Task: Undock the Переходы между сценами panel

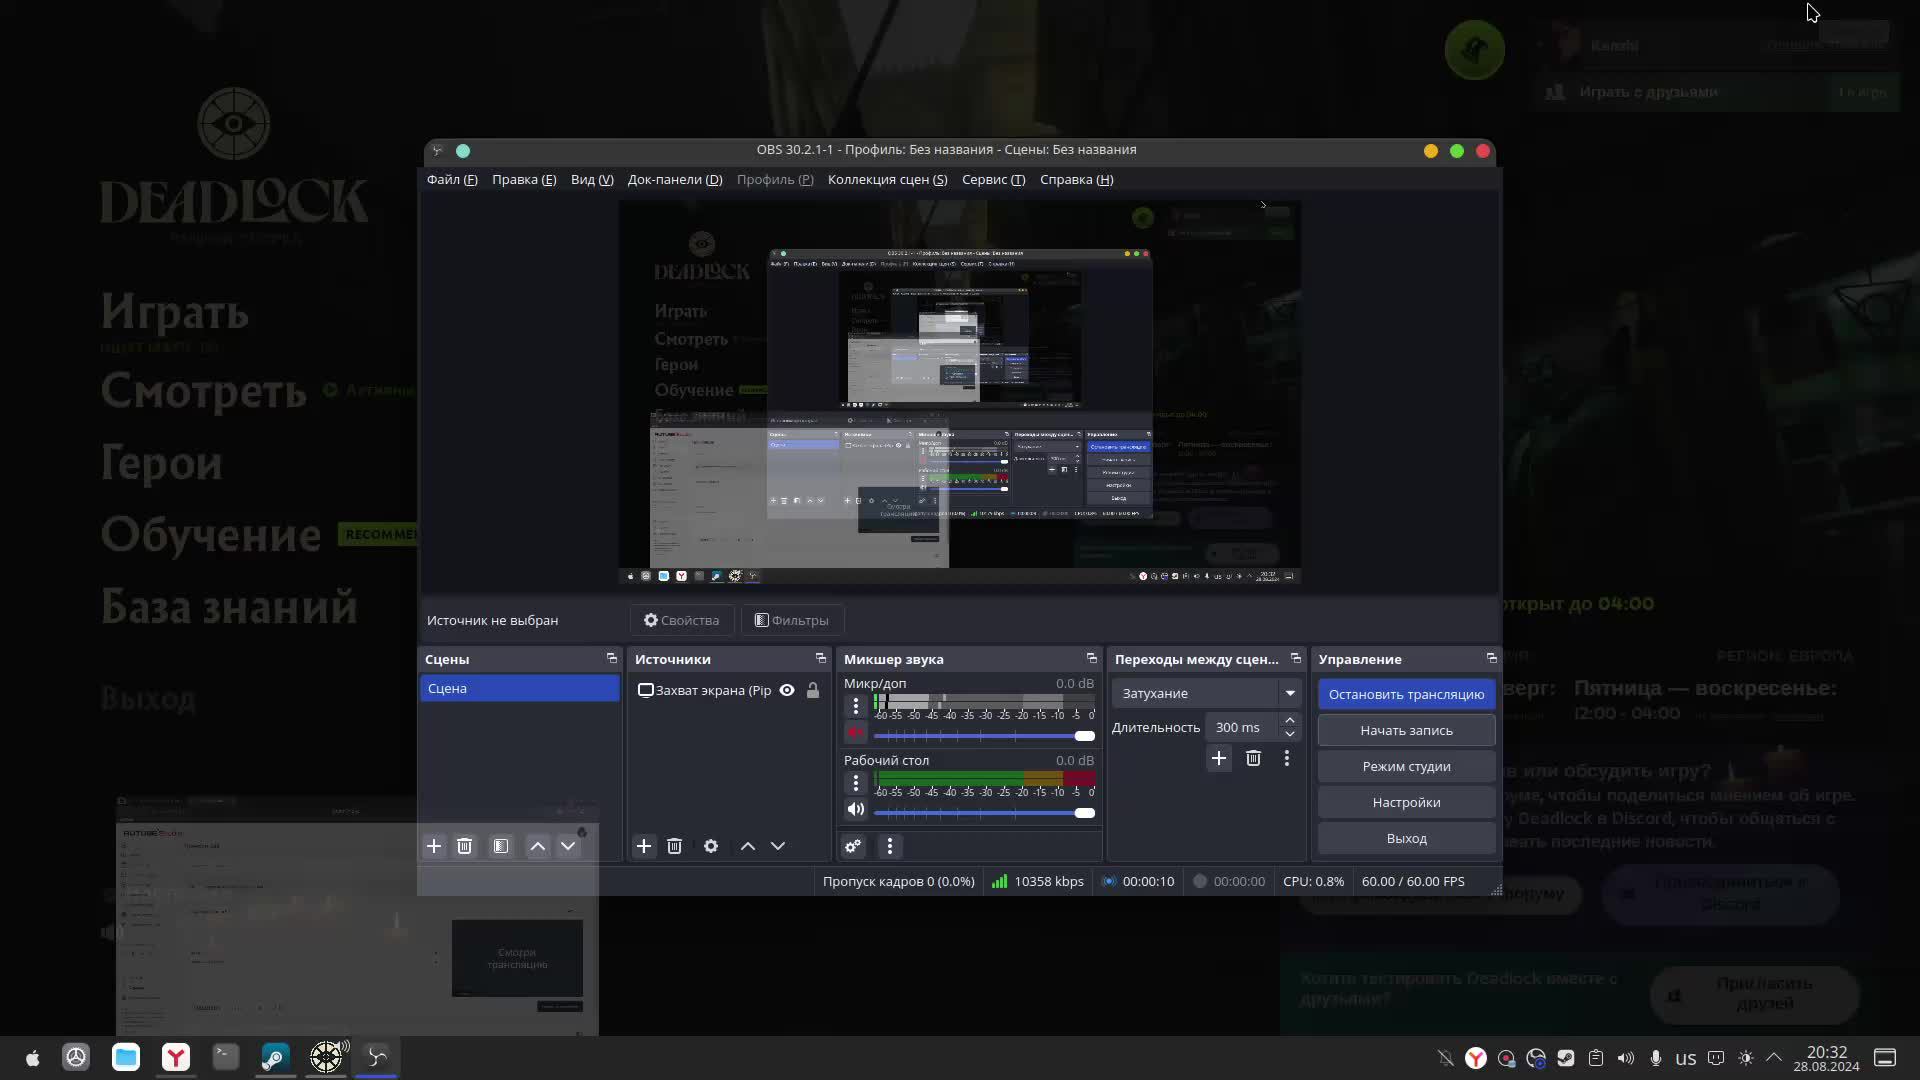Action: tap(1296, 658)
